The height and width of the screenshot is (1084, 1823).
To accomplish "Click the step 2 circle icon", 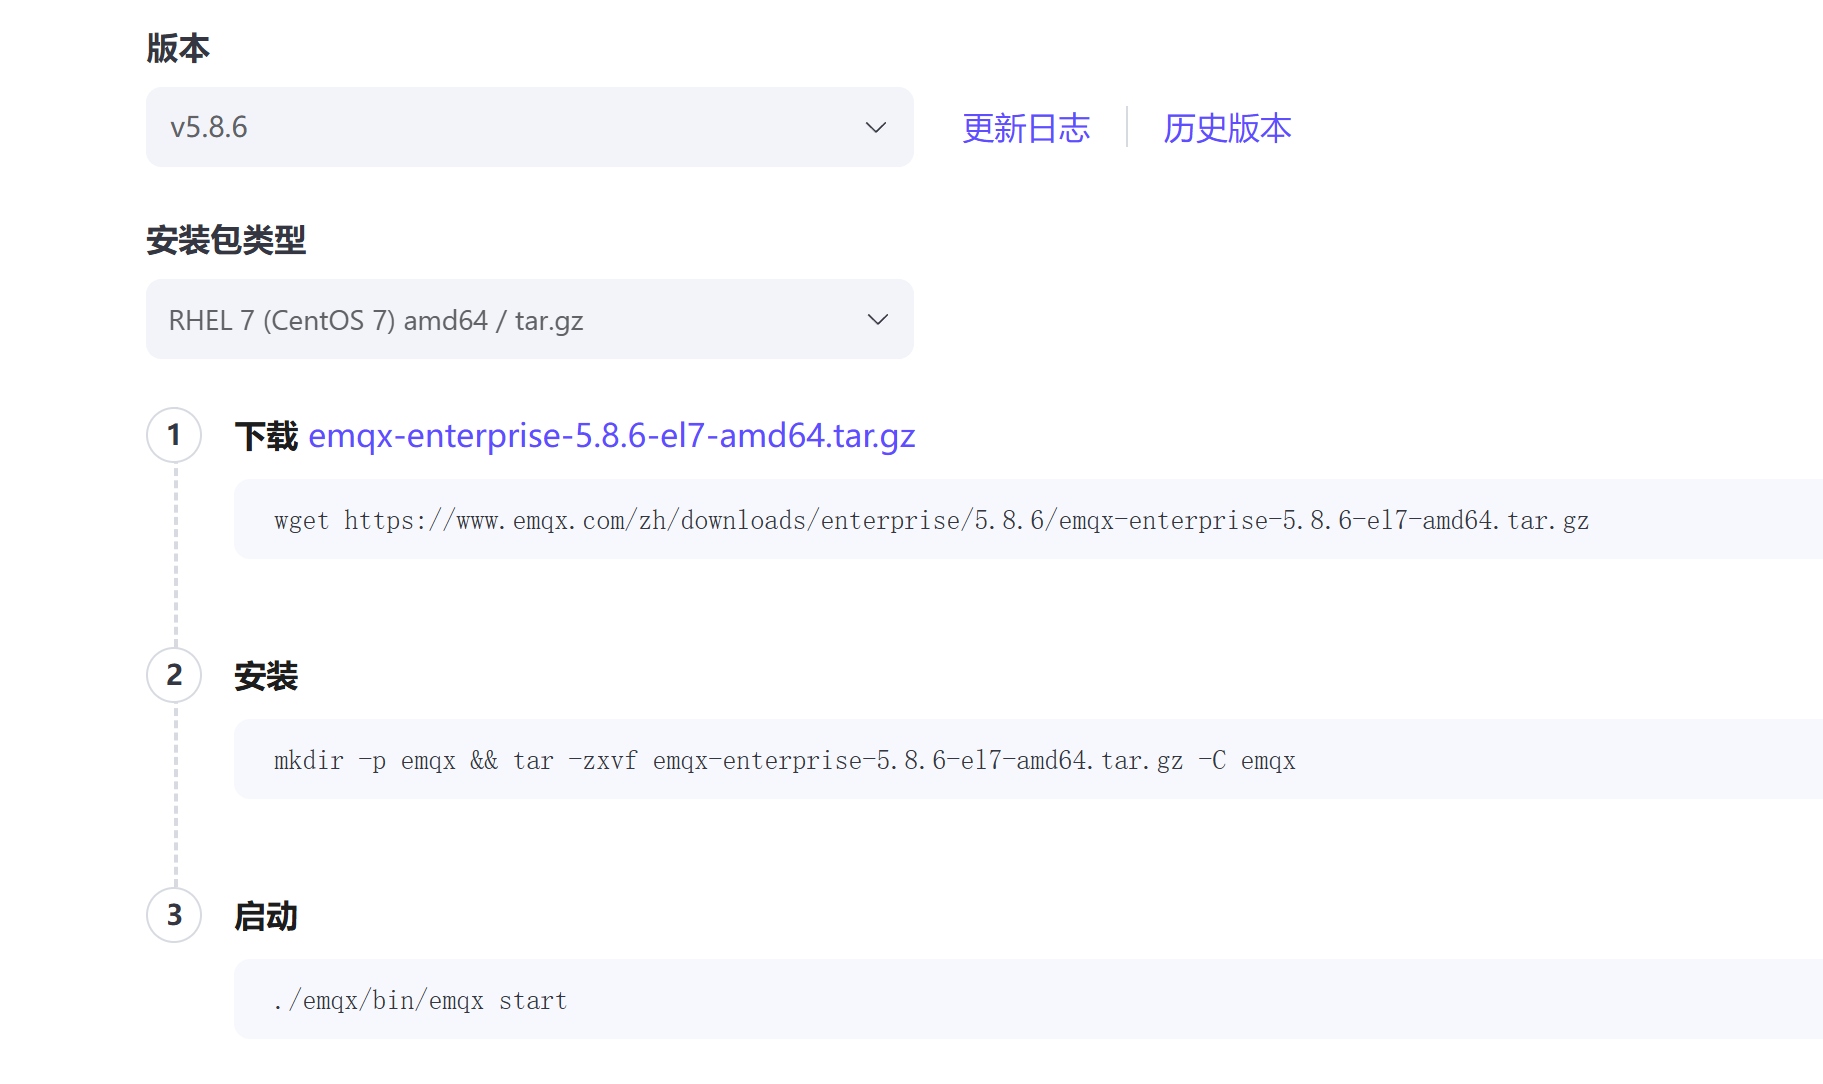I will [174, 675].
